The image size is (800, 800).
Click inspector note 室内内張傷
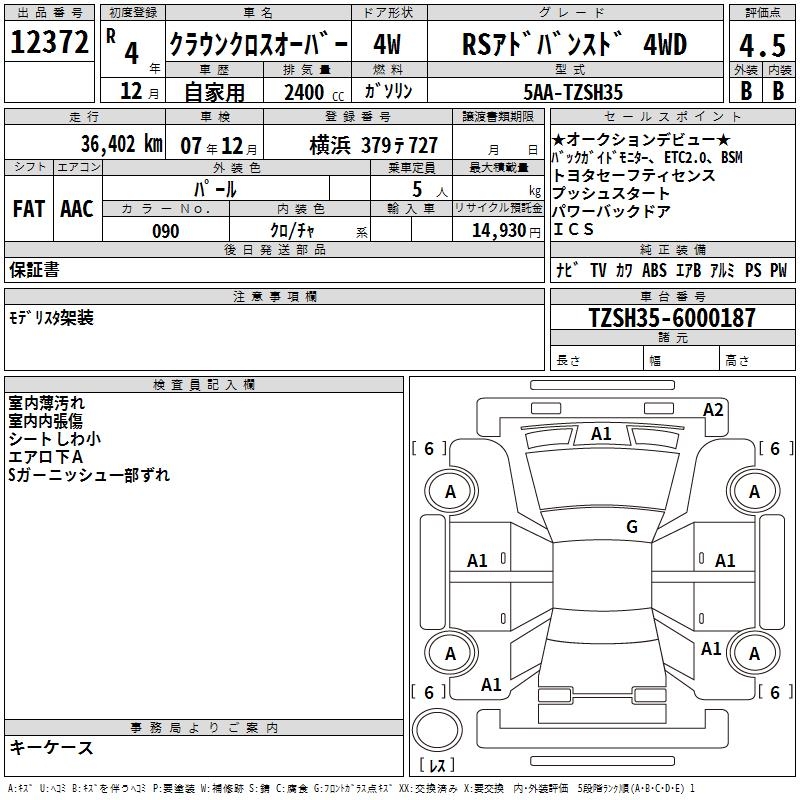[45, 421]
